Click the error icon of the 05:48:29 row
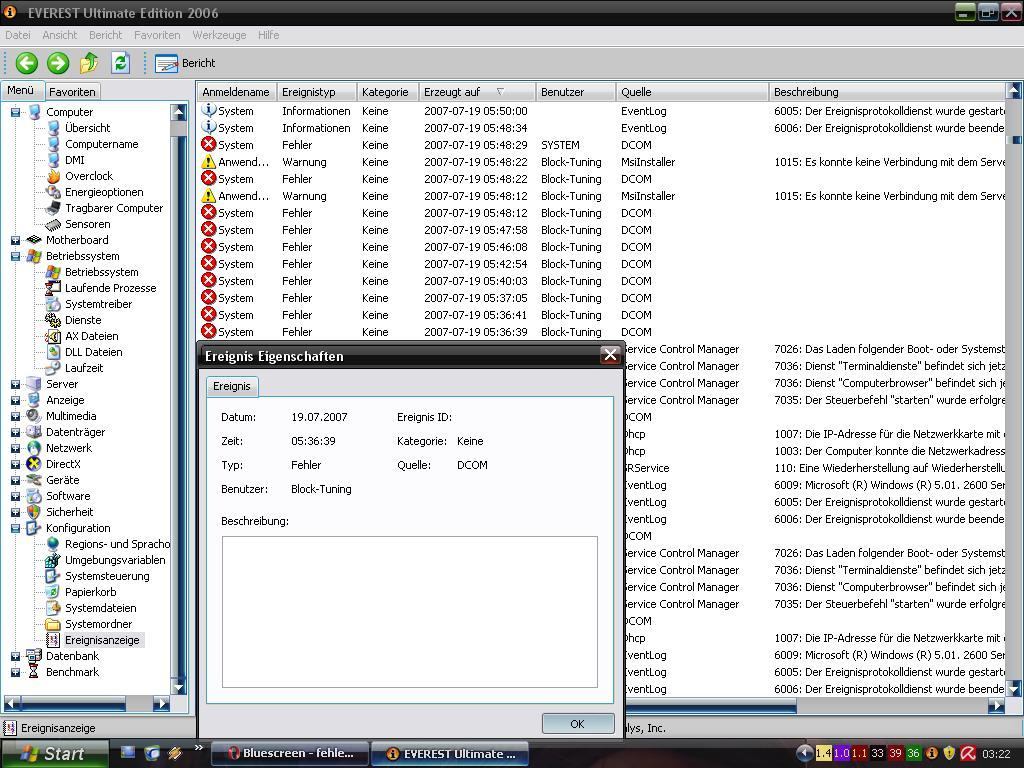This screenshot has height=768, width=1024. tap(208, 144)
